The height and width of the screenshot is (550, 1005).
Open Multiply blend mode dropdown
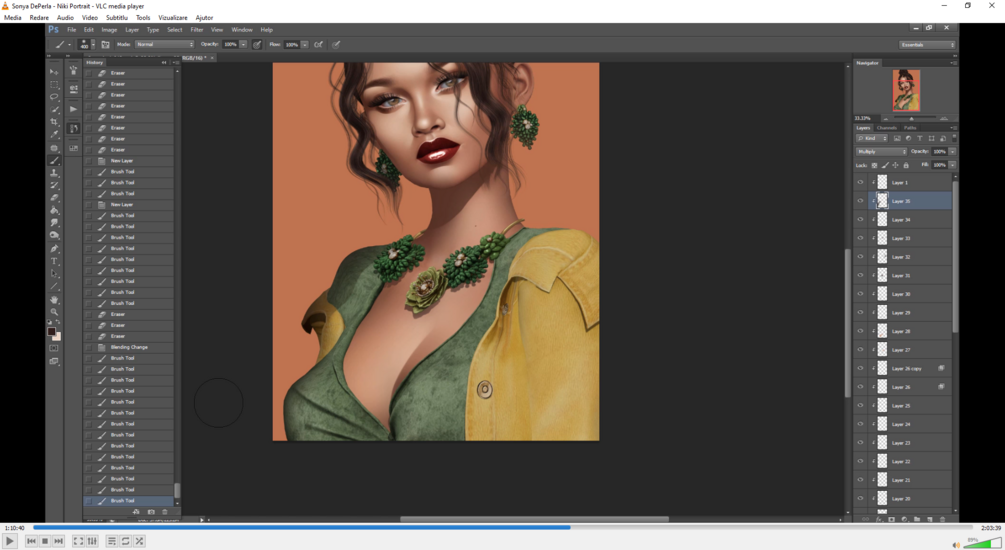(881, 152)
